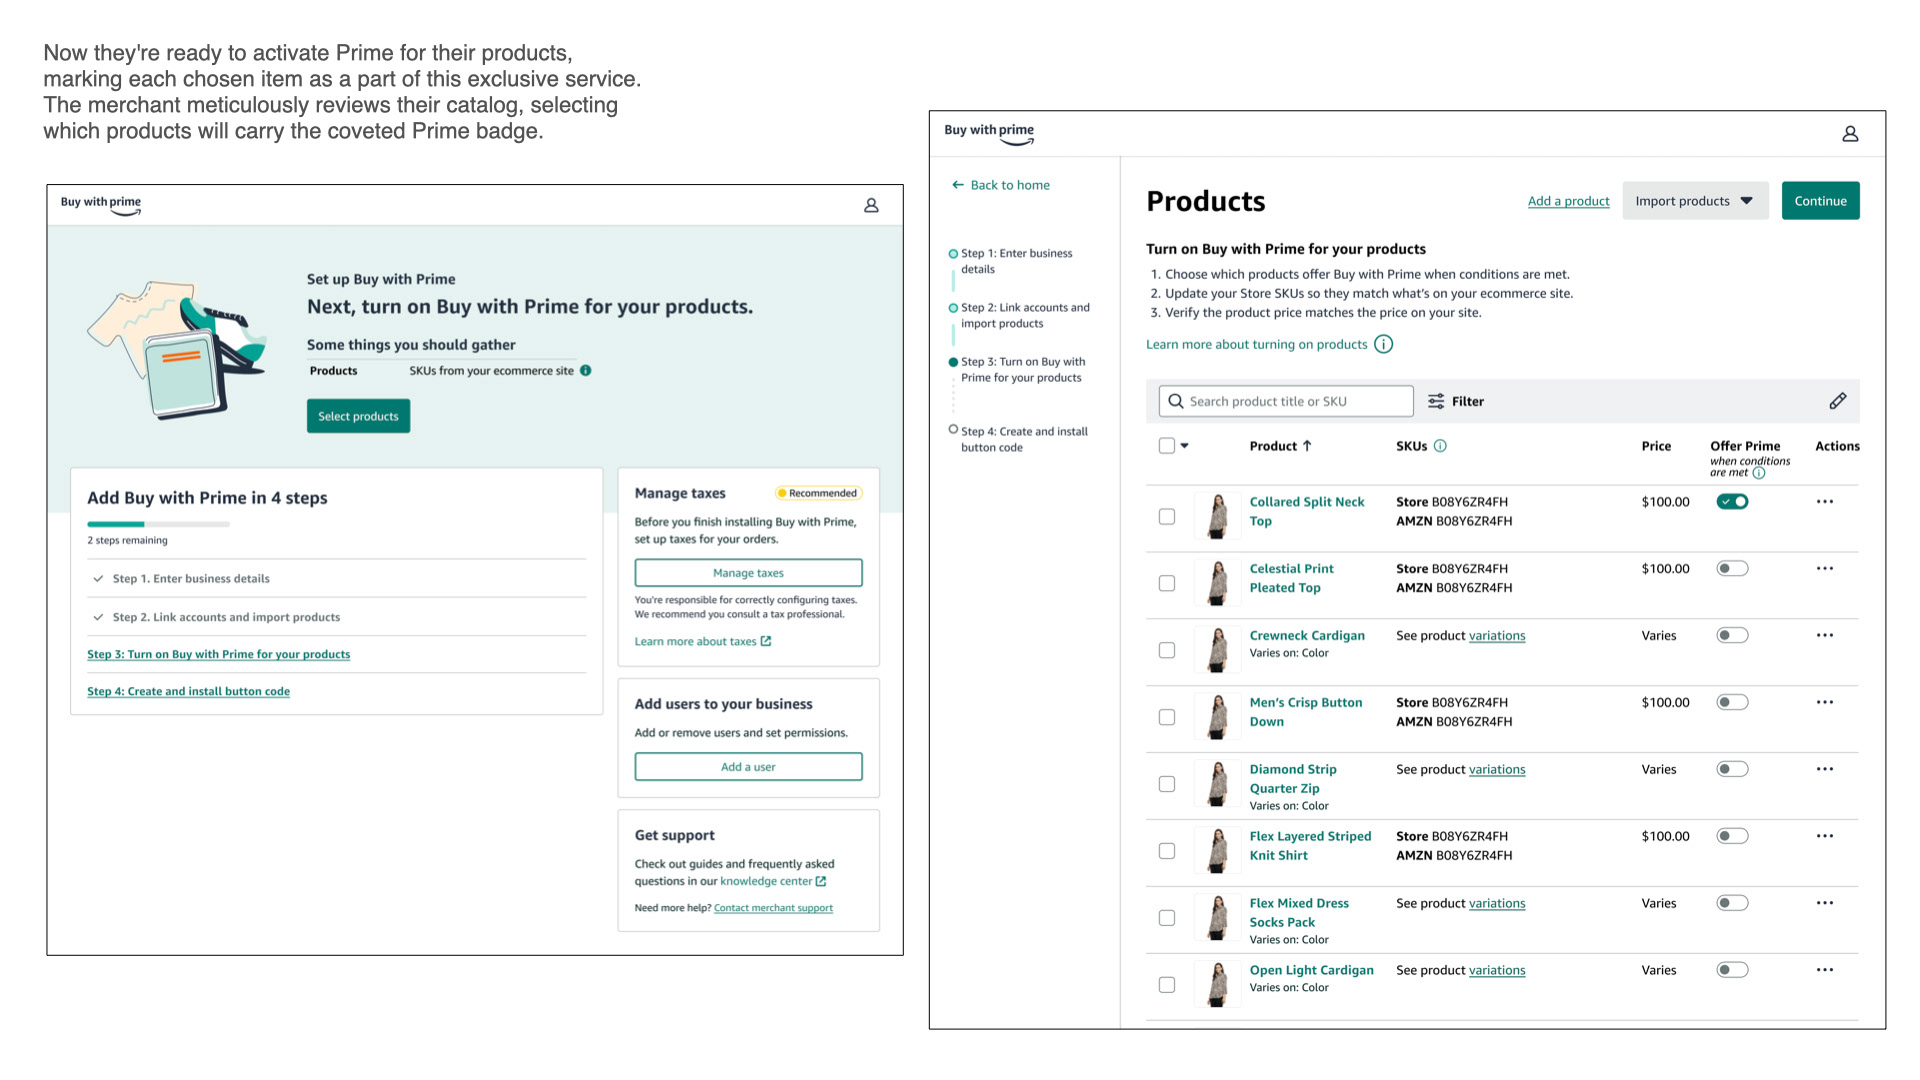Sort by the Product column header arrow
1920x1080 pixels.
pyautogui.click(x=1306, y=446)
